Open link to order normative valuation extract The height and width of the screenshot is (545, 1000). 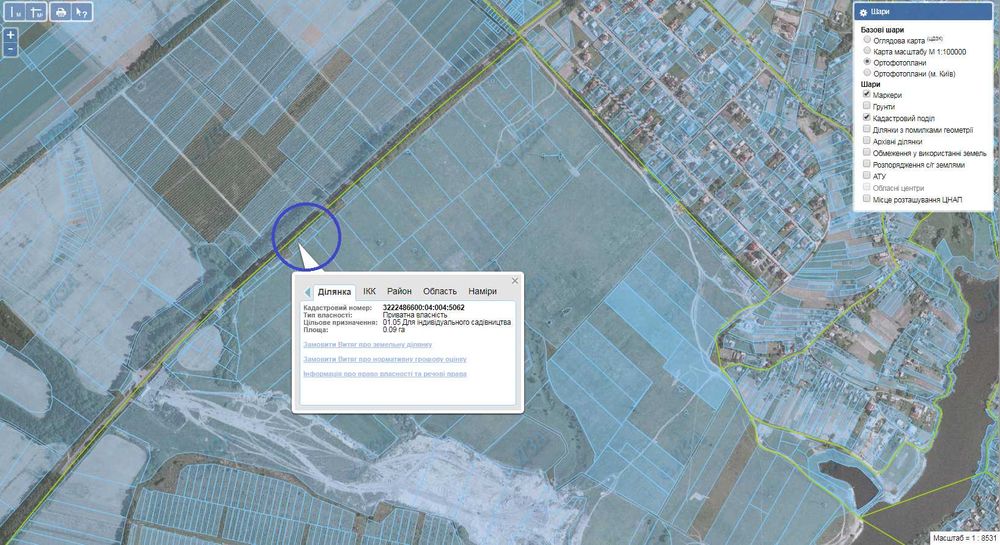(x=385, y=359)
